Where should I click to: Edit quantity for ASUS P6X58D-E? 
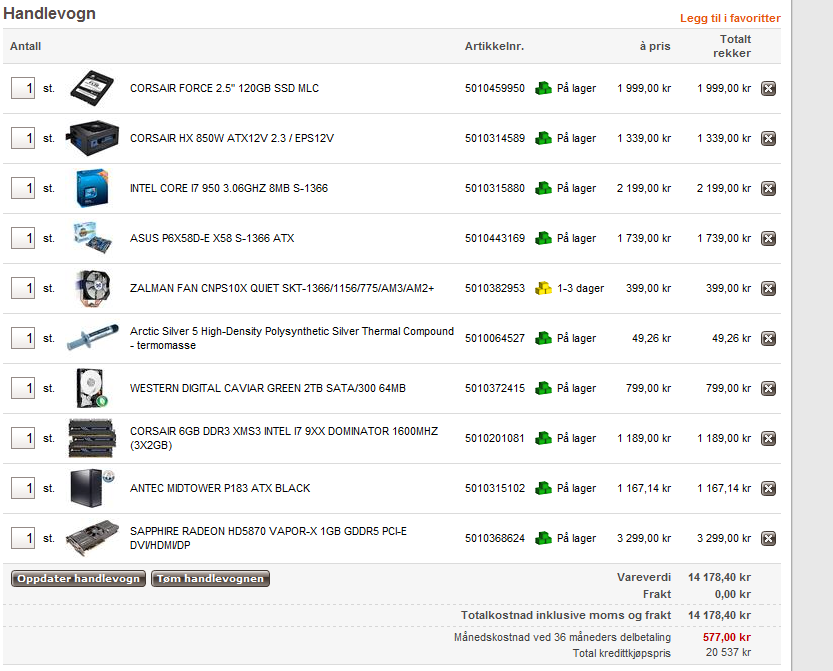[x=23, y=238]
